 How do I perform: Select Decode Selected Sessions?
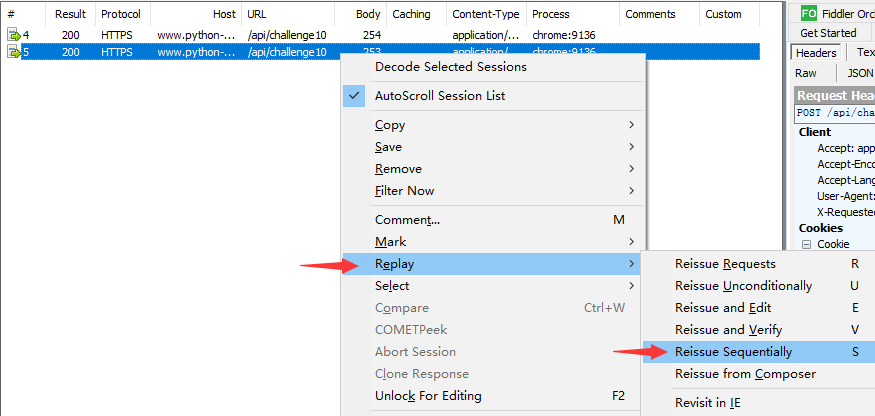pos(450,67)
